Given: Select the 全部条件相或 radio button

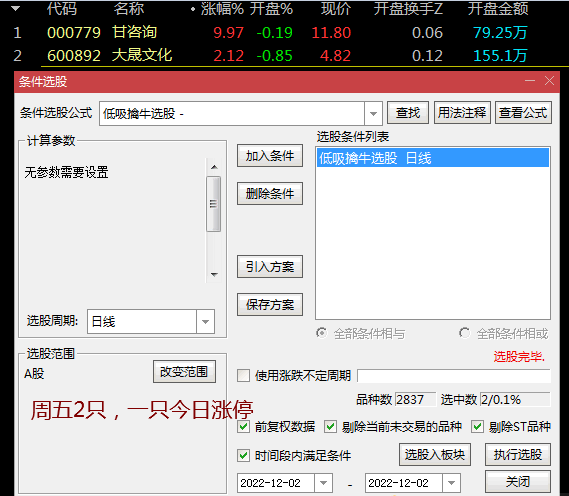Looking at the screenshot, I should 464,333.
